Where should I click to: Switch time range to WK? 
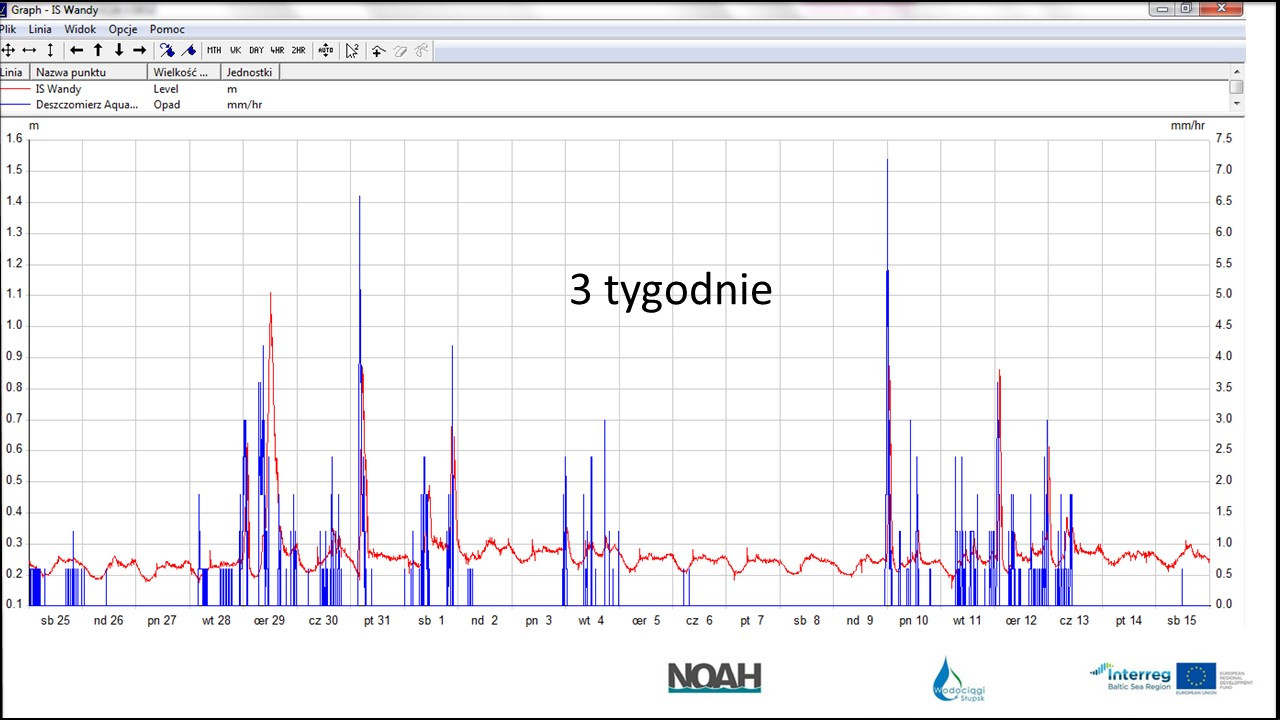pyautogui.click(x=235, y=50)
